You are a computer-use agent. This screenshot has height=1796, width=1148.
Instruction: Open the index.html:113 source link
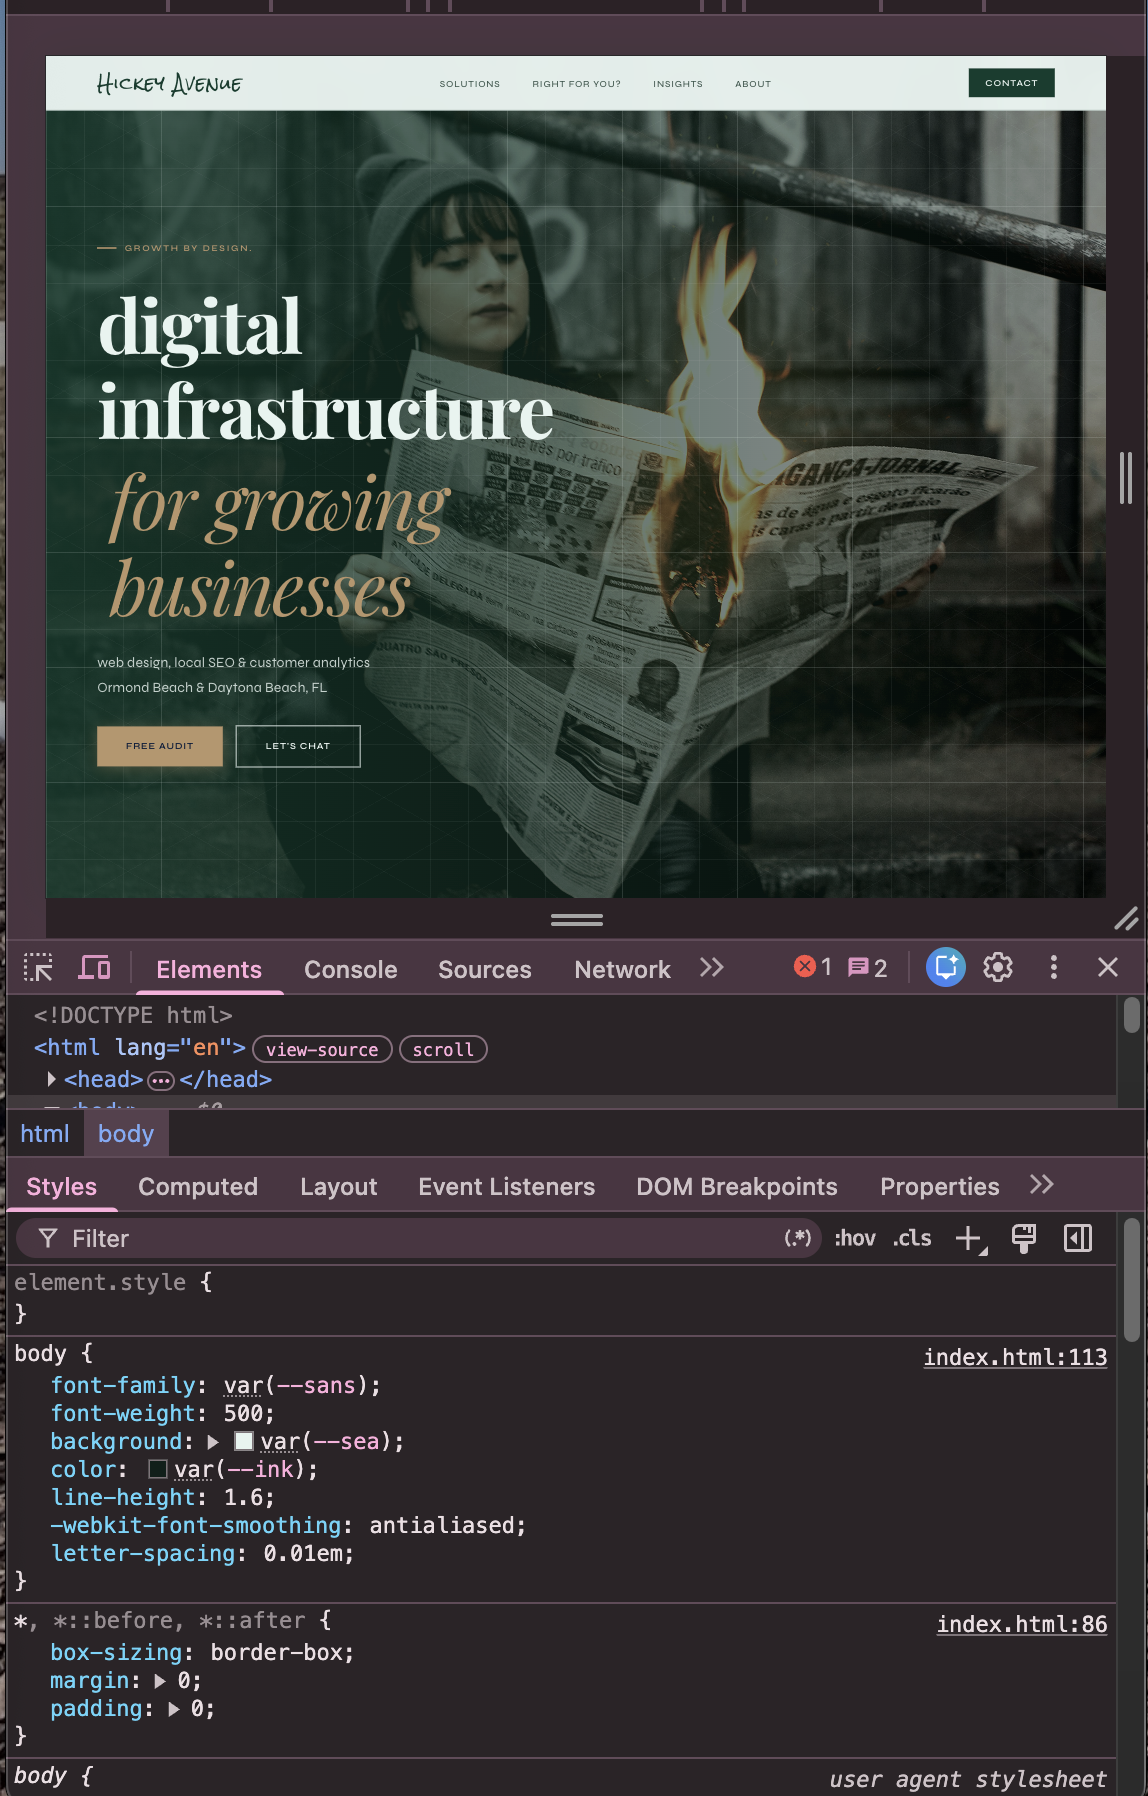coord(1015,1357)
